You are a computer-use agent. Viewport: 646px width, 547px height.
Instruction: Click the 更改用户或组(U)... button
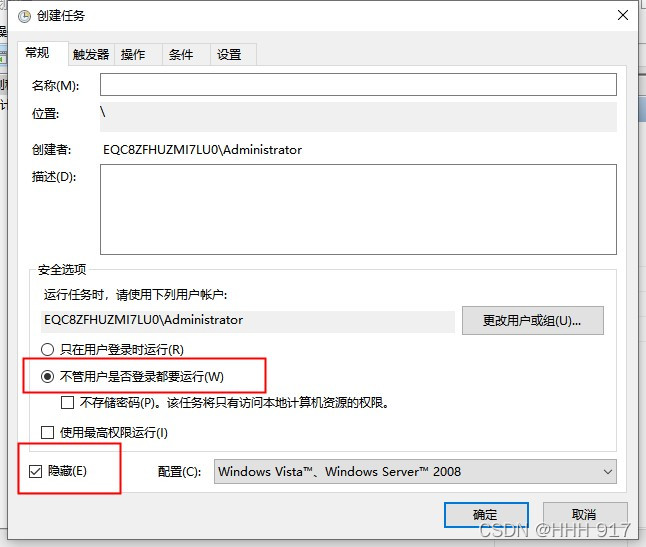(533, 320)
